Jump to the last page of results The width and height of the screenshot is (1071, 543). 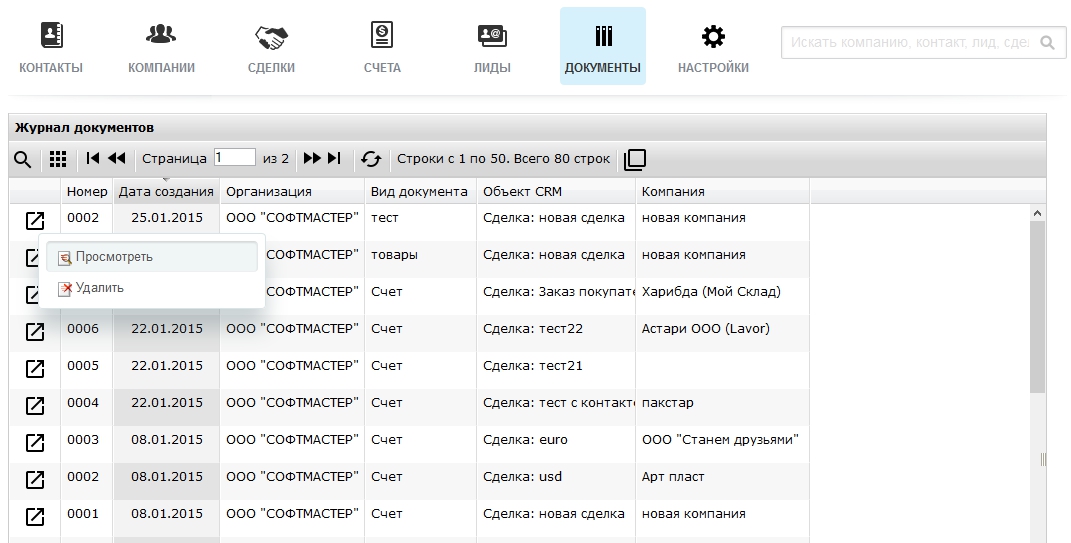(334, 159)
